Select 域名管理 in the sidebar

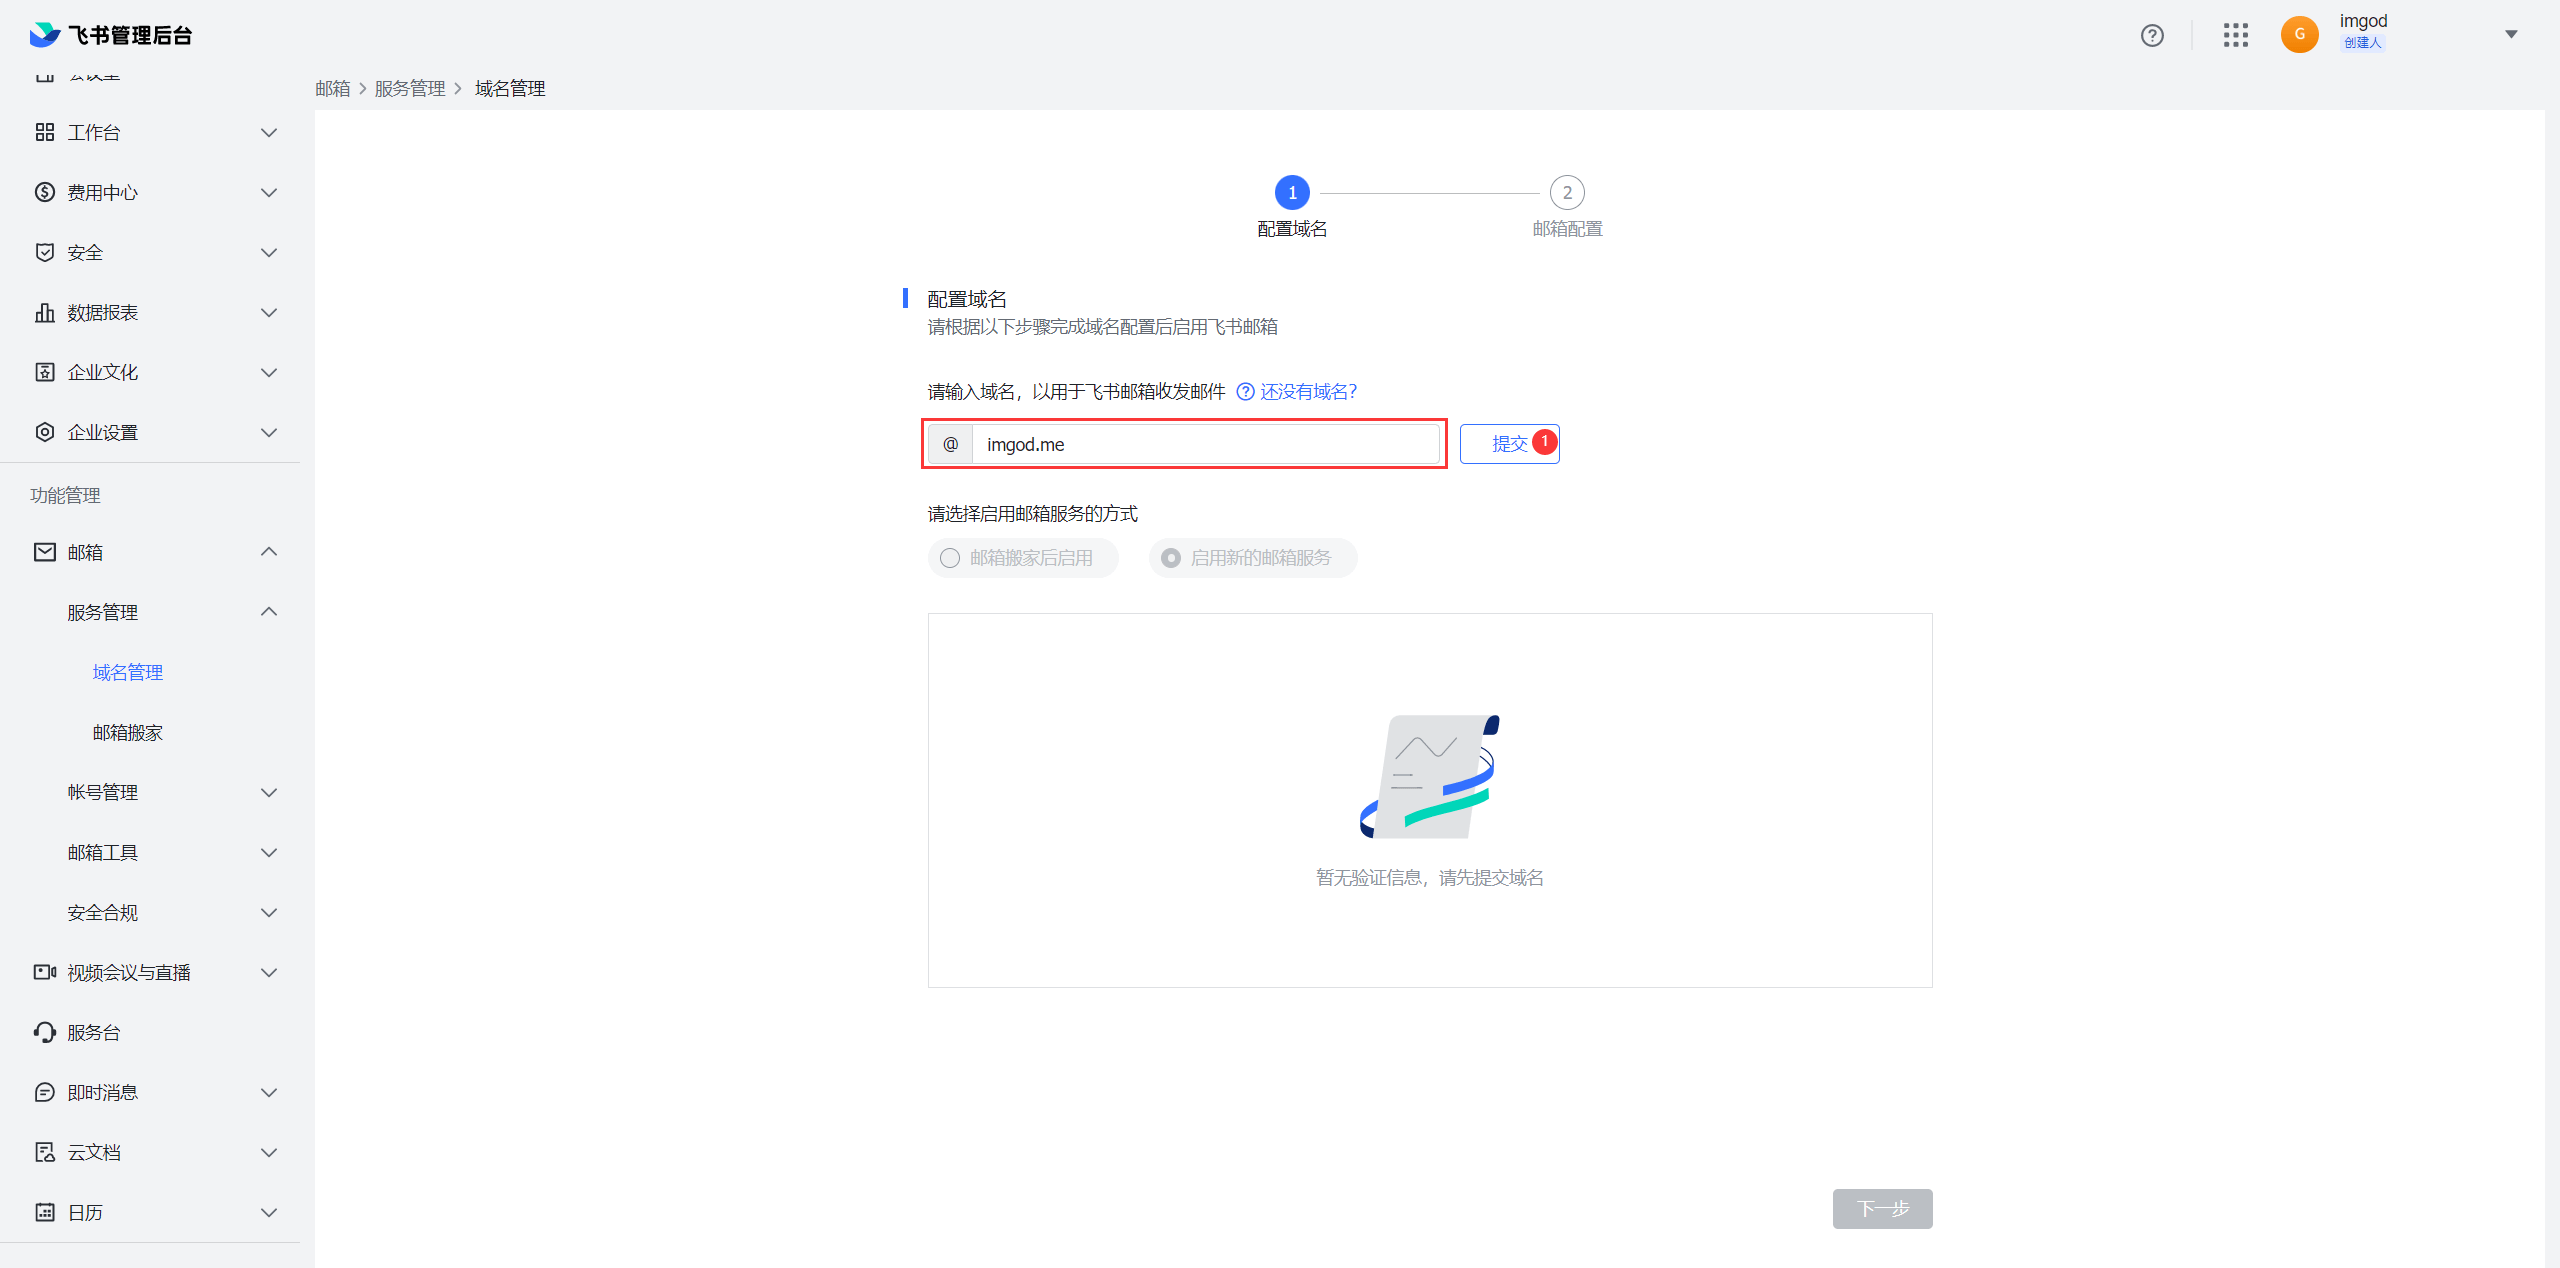point(128,672)
